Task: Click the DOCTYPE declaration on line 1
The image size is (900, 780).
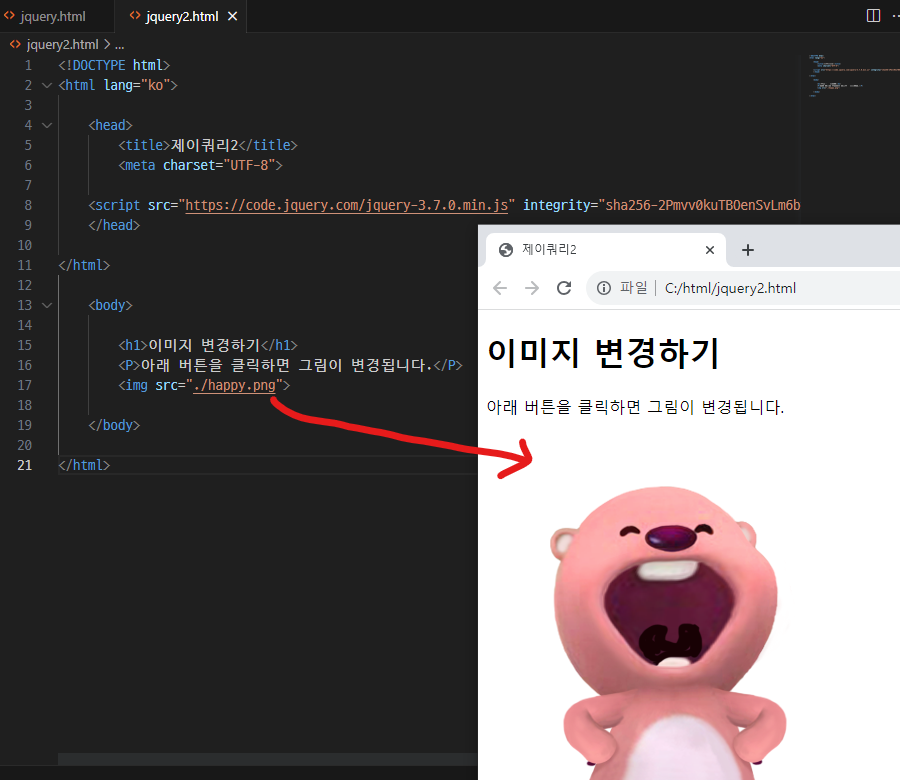Action: (114, 65)
